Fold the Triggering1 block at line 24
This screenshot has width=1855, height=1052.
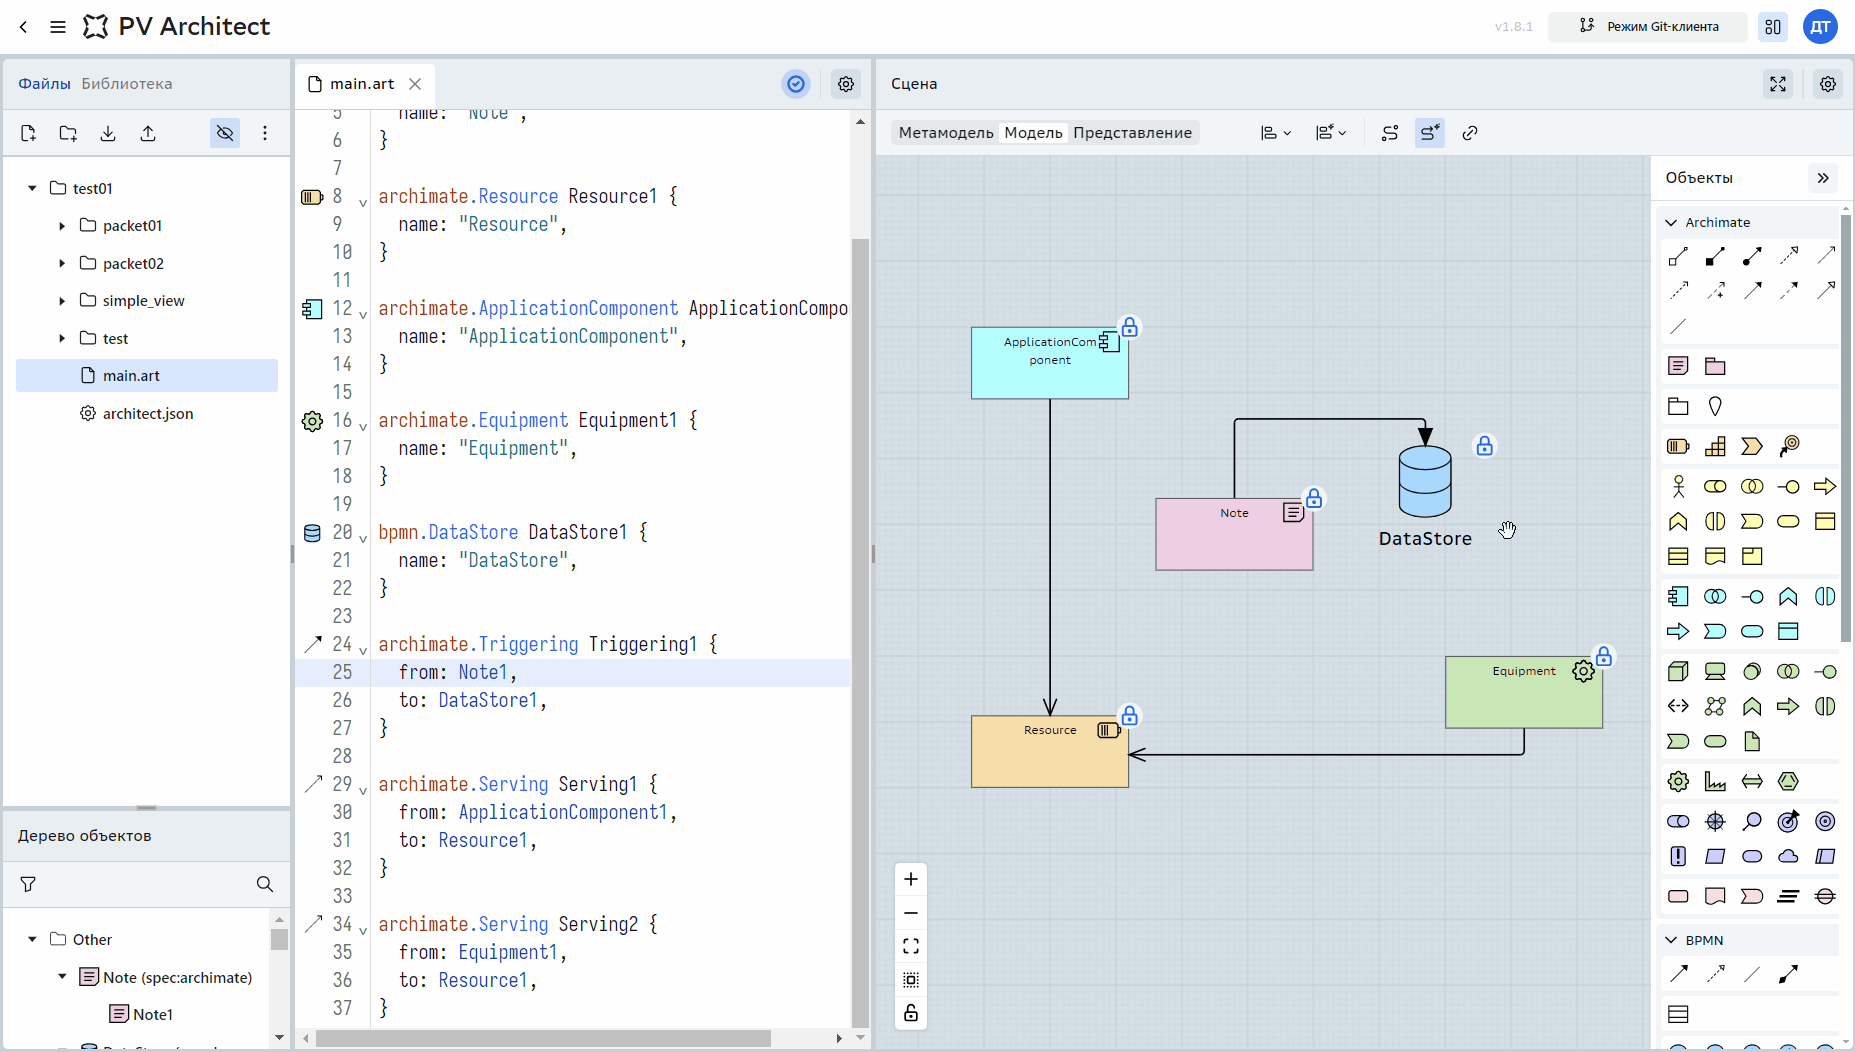click(363, 649)
